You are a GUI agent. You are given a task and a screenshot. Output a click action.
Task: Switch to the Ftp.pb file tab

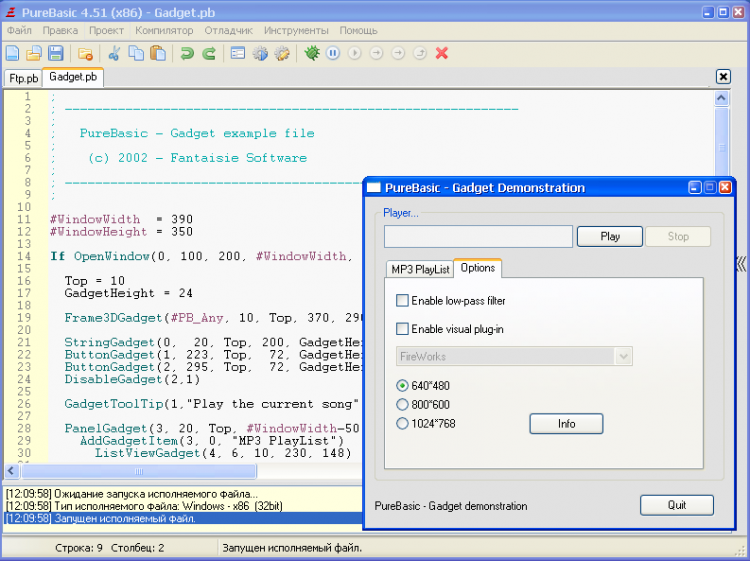point(23,78)
